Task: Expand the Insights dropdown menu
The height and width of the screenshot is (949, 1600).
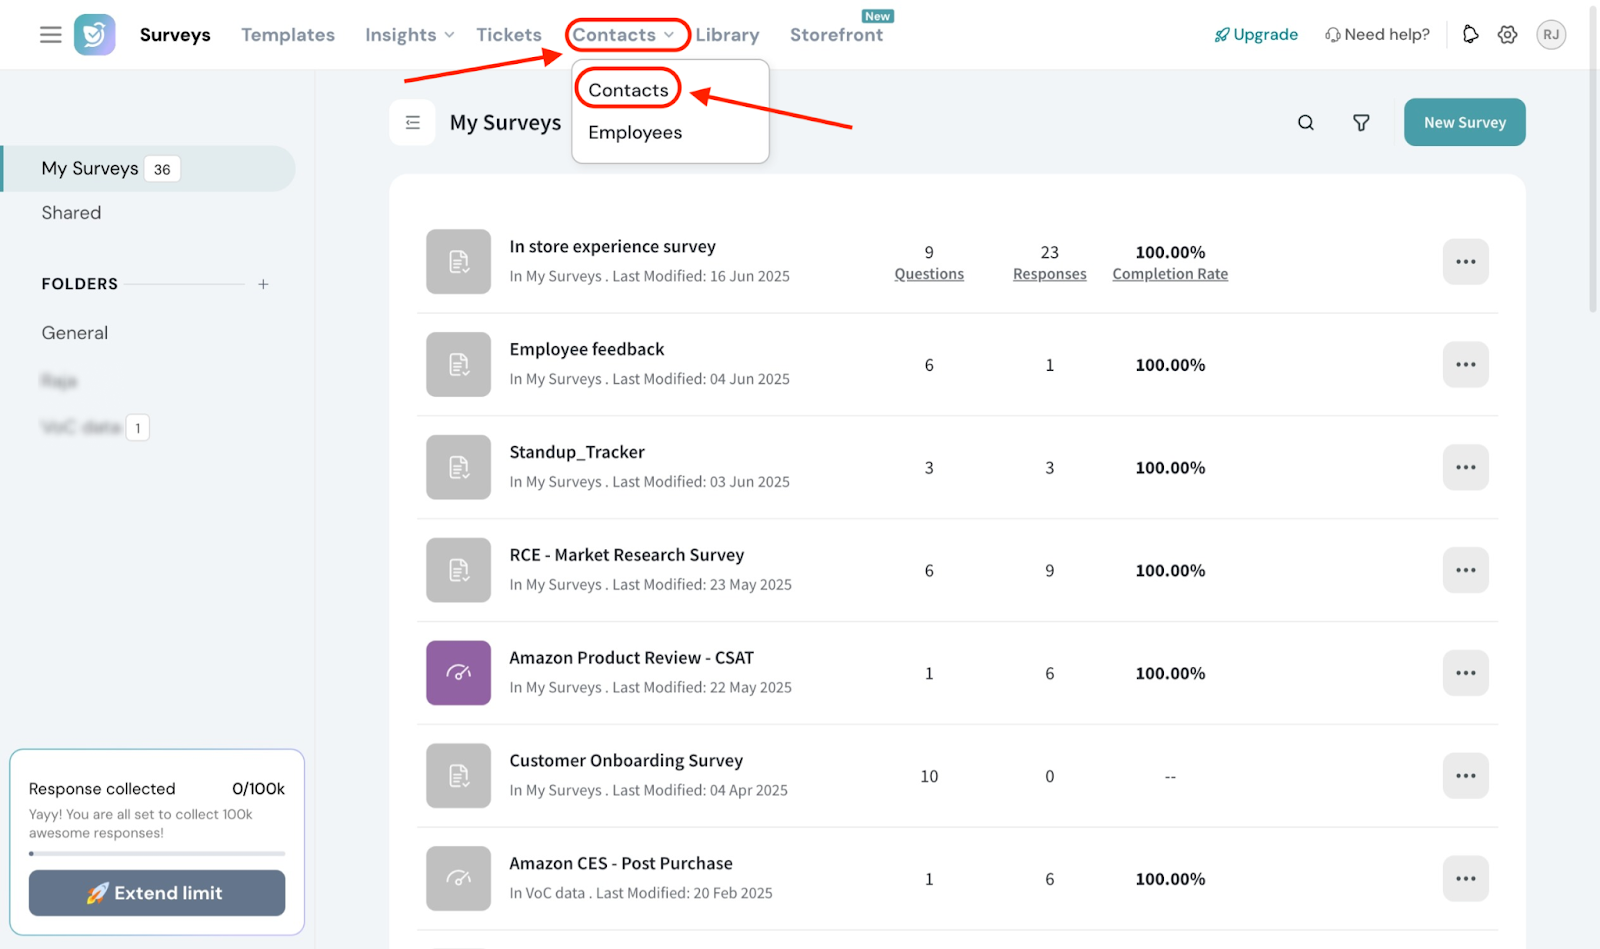Action: [409, 35]
